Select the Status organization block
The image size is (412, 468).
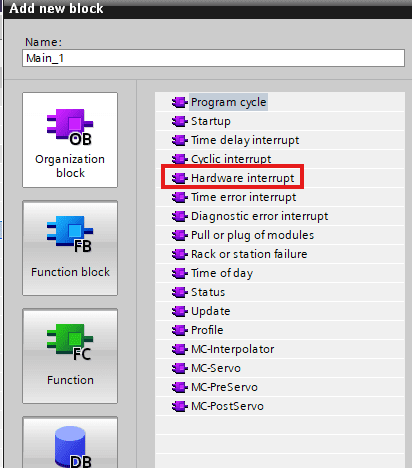[x=208, y=292]
